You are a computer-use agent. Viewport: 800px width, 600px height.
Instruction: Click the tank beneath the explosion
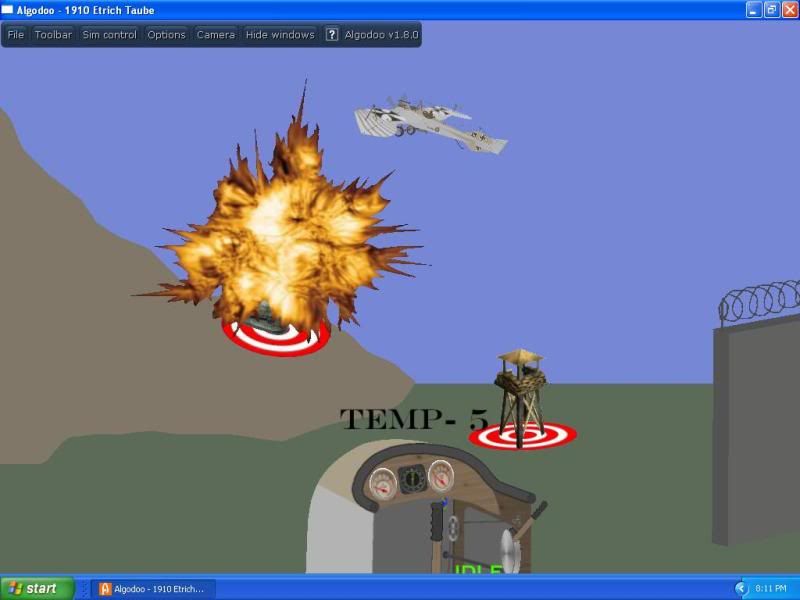pyautogui.click(x=266, y=314)
